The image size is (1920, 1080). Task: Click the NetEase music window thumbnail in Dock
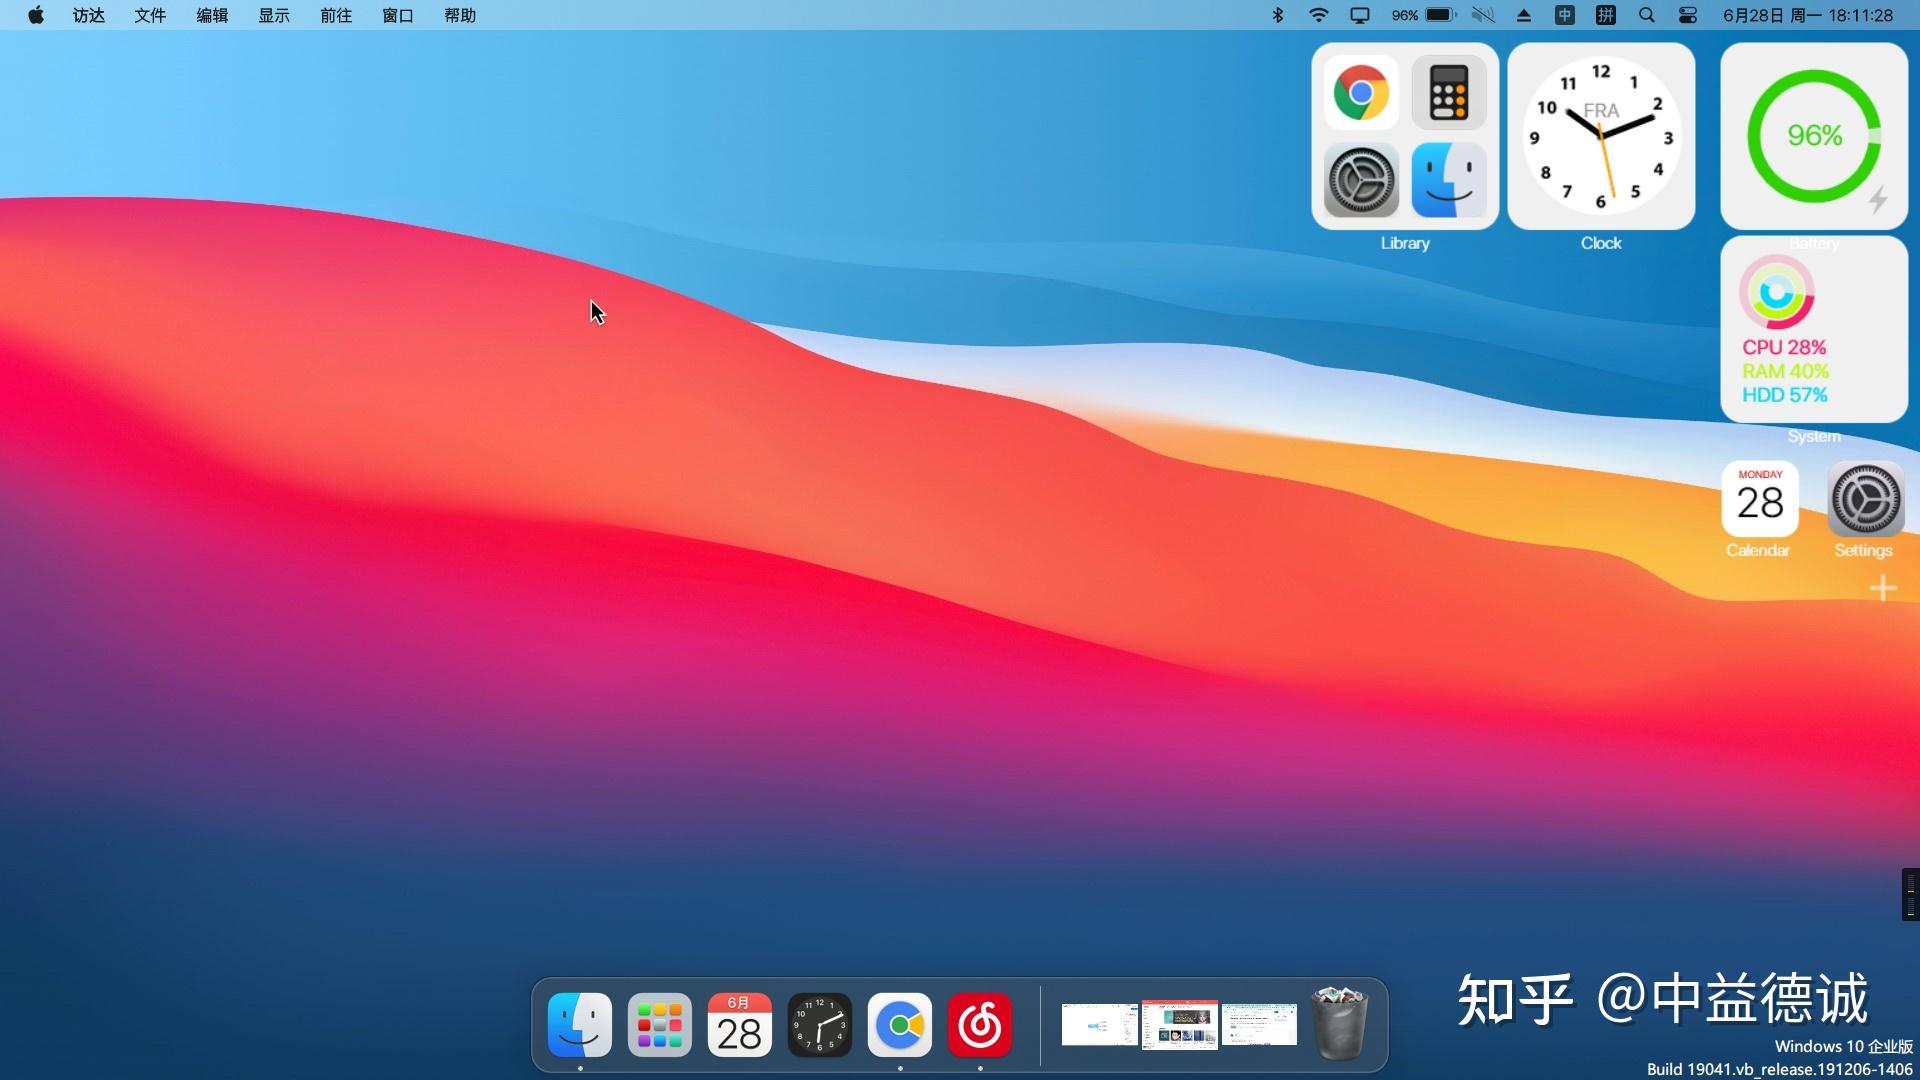point(1179,1024)
